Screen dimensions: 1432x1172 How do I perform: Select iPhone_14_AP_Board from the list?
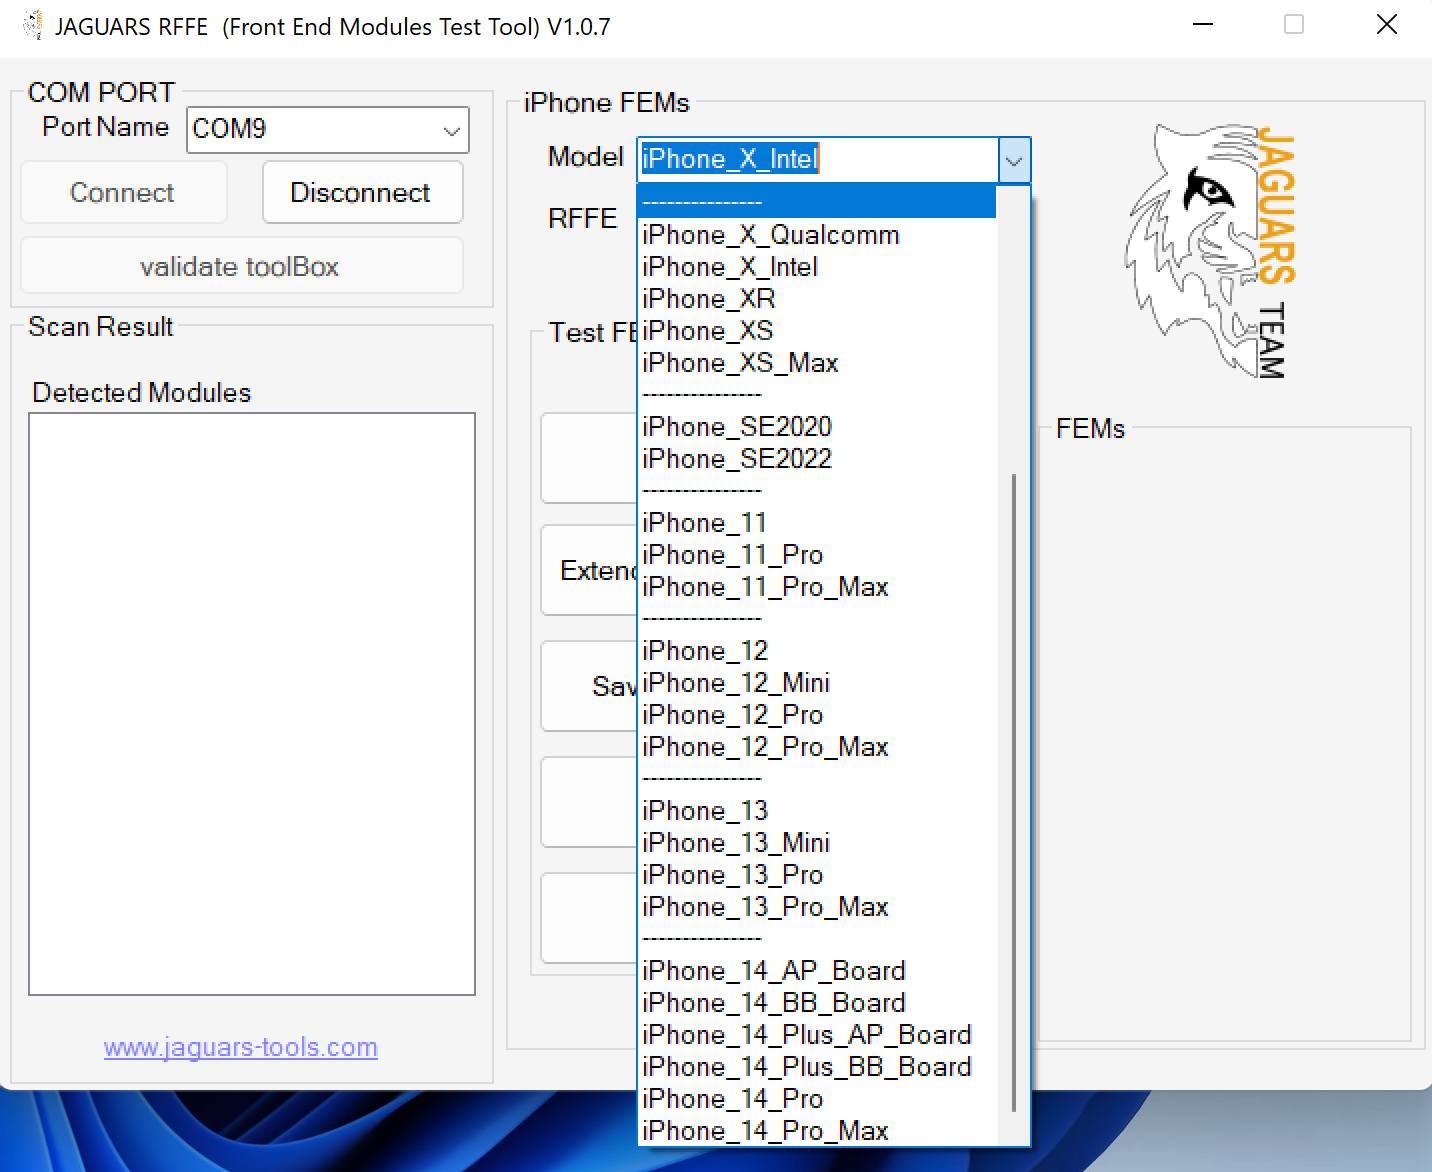[818, 971]
